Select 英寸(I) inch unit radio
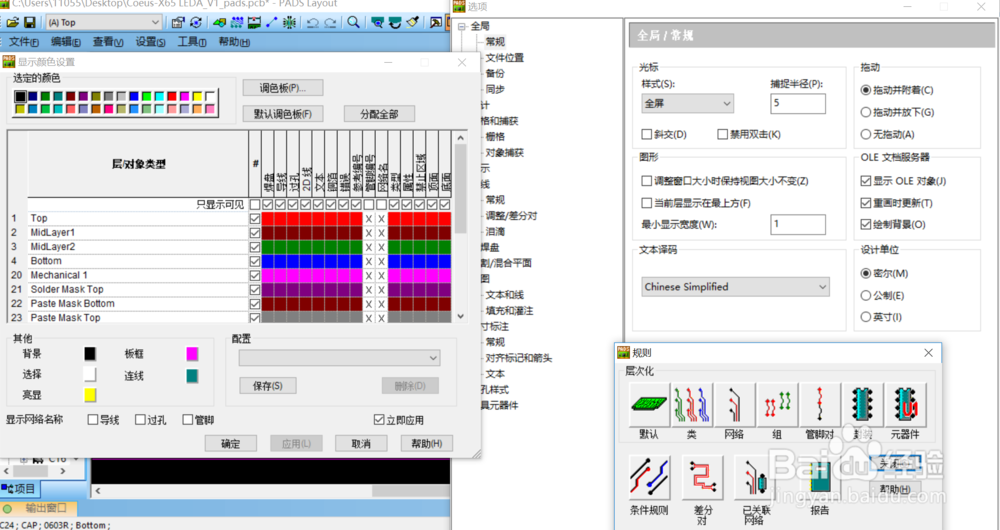This screenshot has width=1000, height=530. [x=865, y=317]
